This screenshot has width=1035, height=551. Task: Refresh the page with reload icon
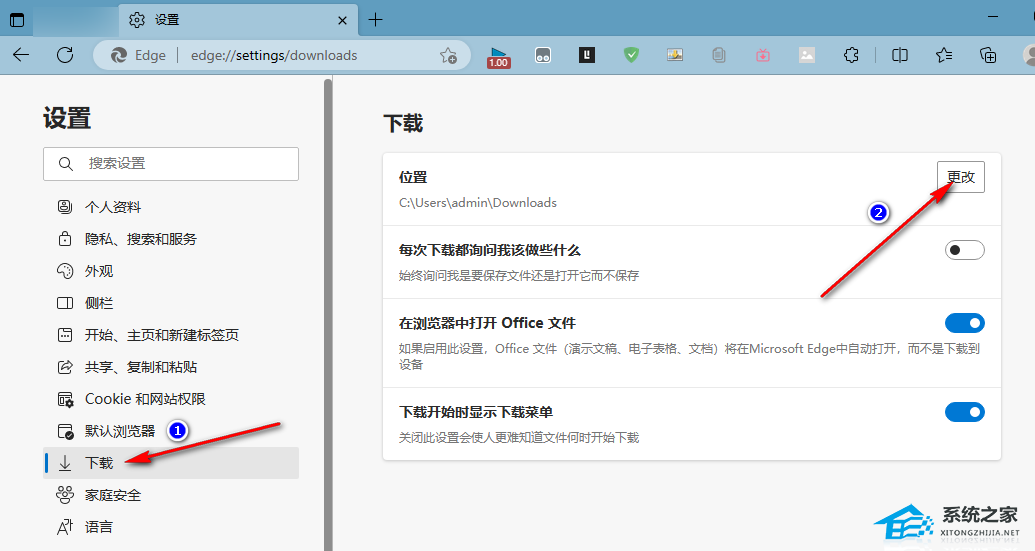coord(65,55)
